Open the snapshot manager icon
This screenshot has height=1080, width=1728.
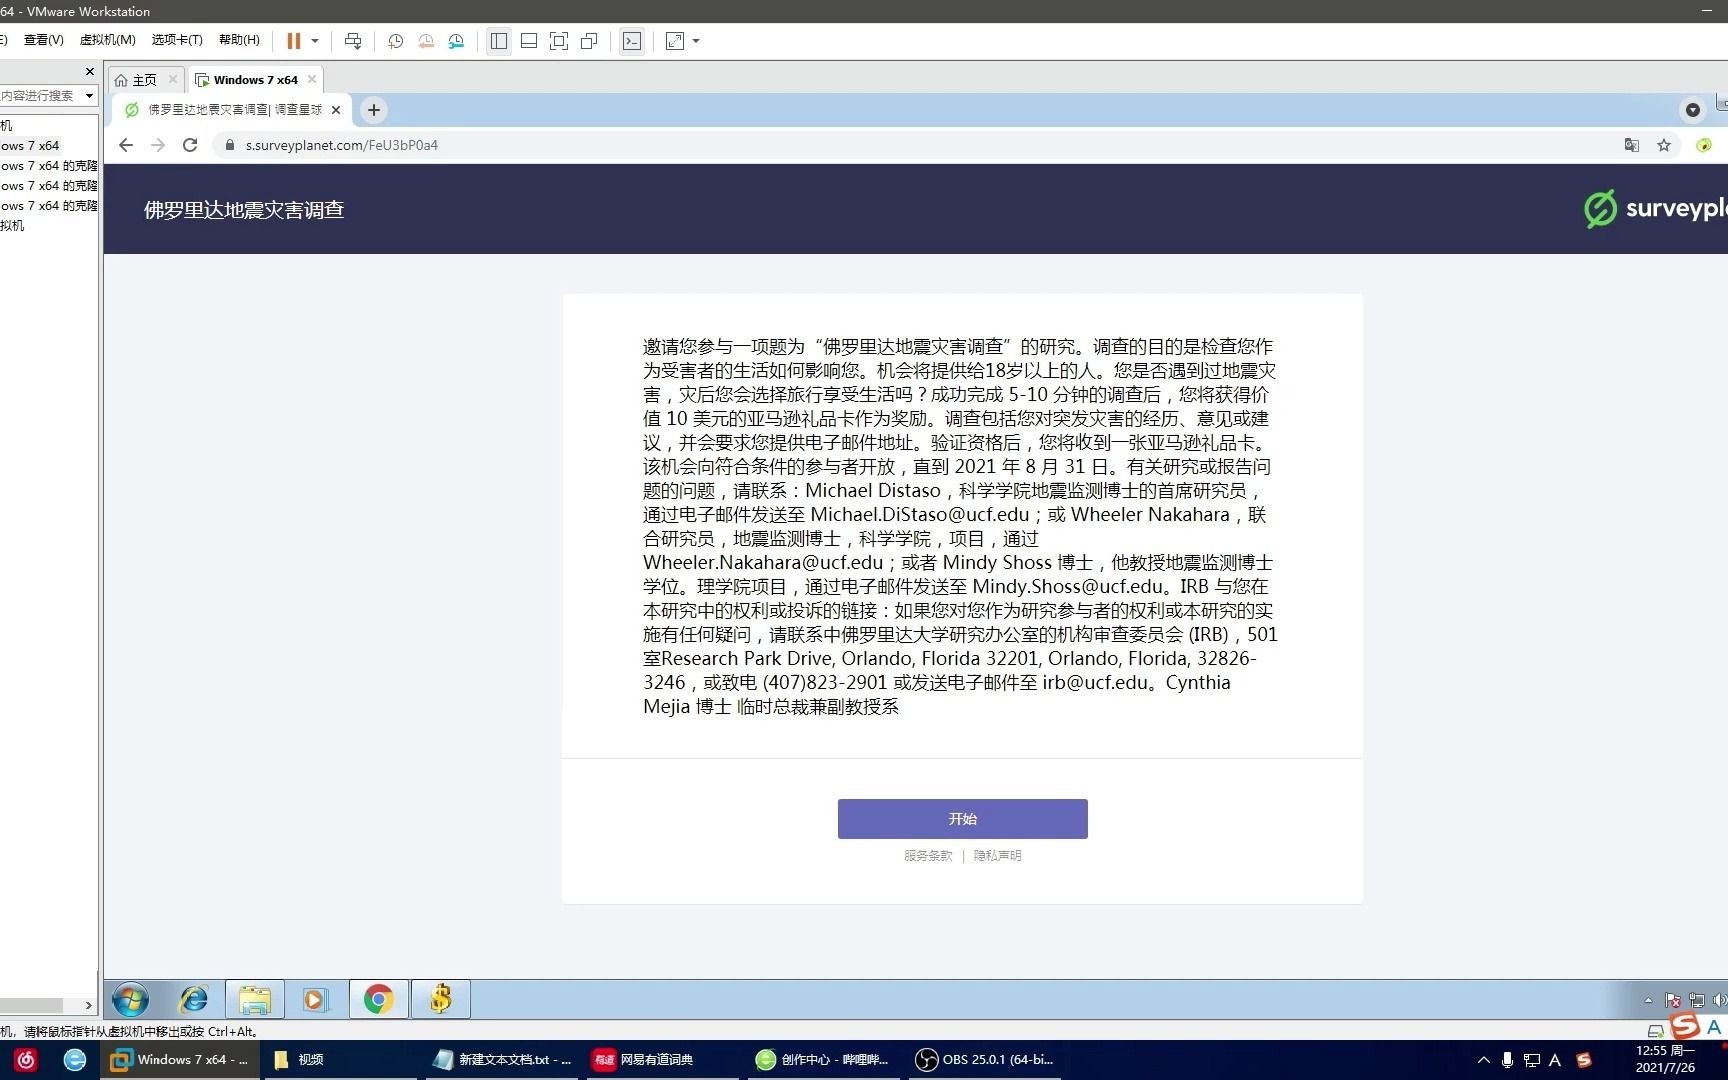tap(456, 41)
